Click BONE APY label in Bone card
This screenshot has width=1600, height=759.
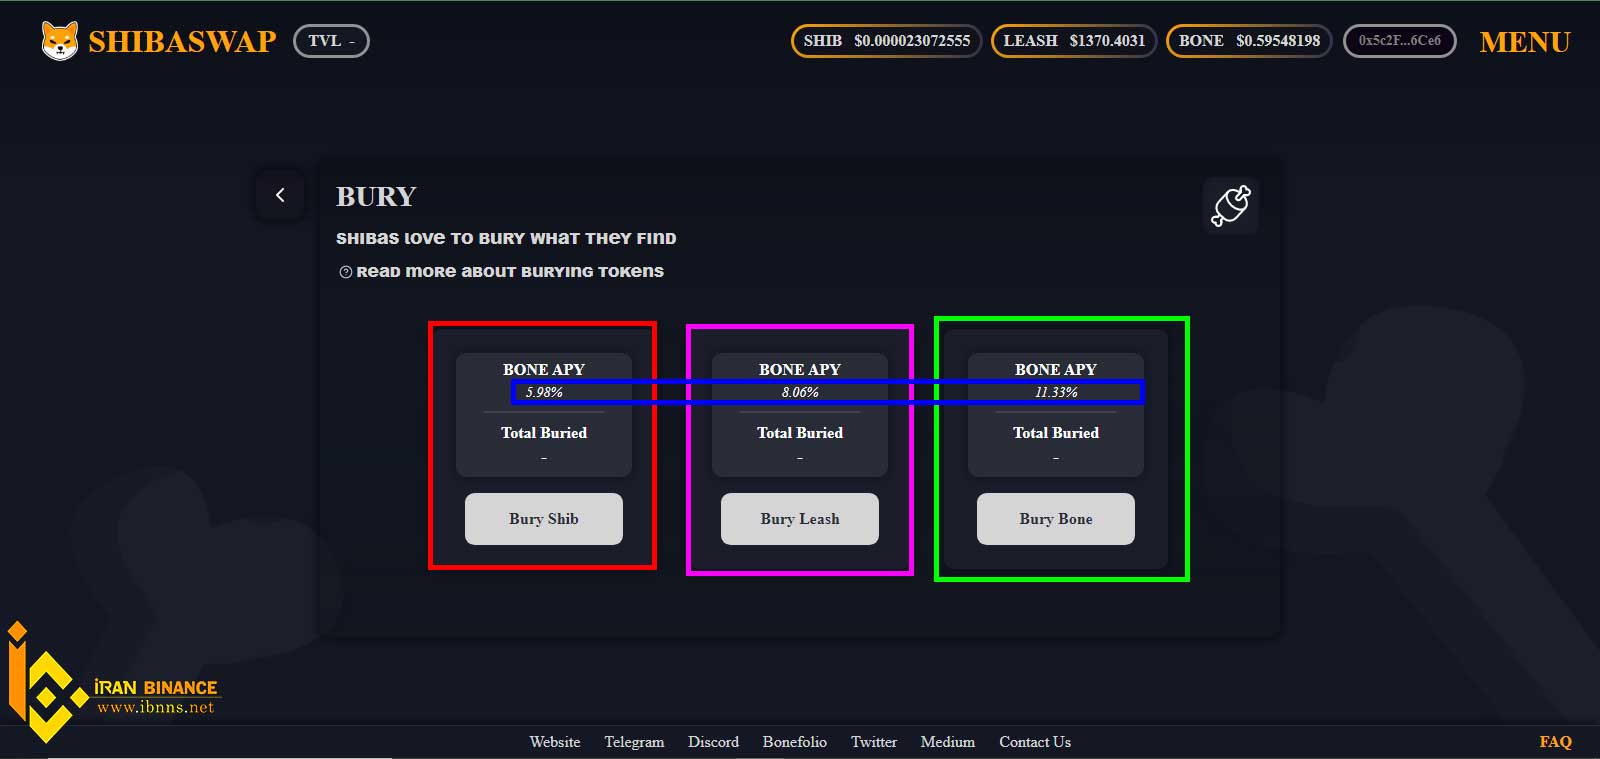click(1056, 370)
